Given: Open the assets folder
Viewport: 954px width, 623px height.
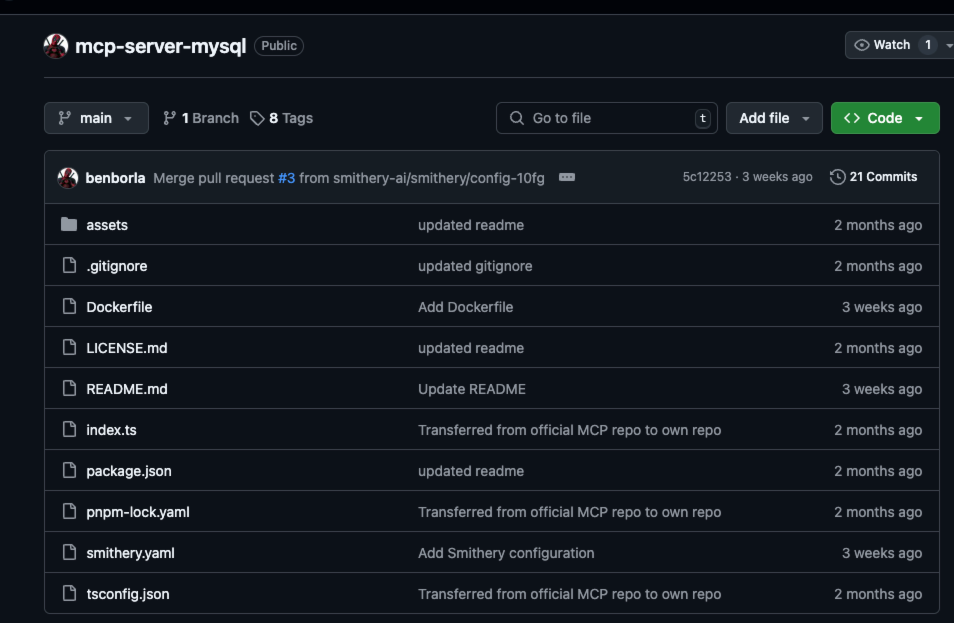Looking at the screenshot, I should (x=107, y=225).
